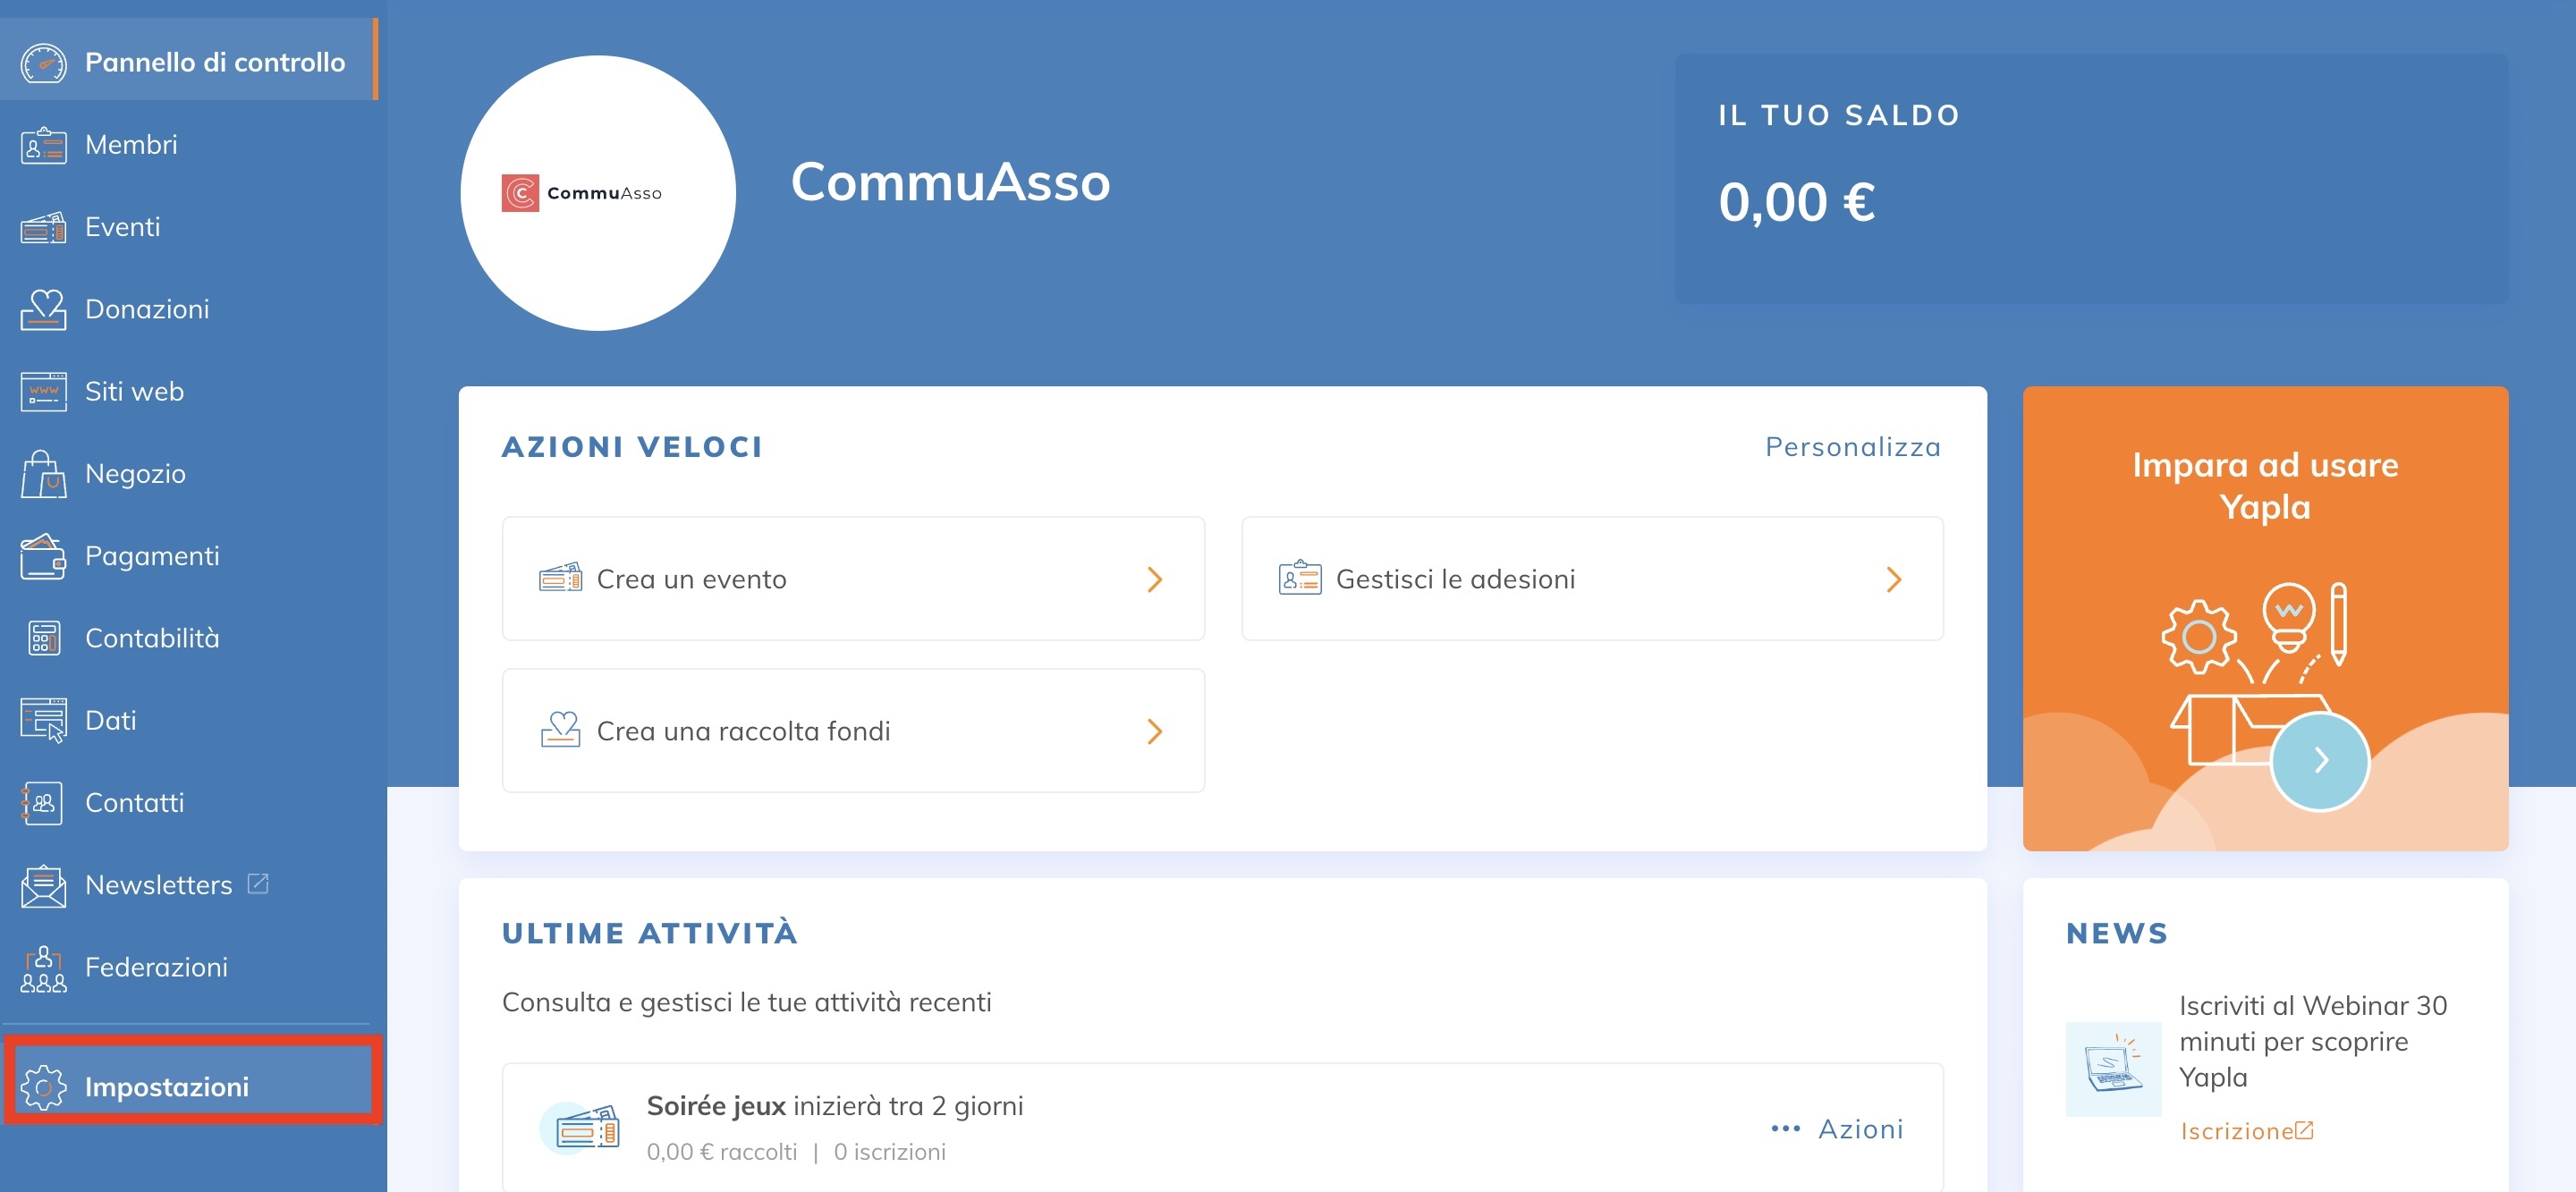Click the Membri ID card icon
2576x1192 pixels.
pos(43,145)
